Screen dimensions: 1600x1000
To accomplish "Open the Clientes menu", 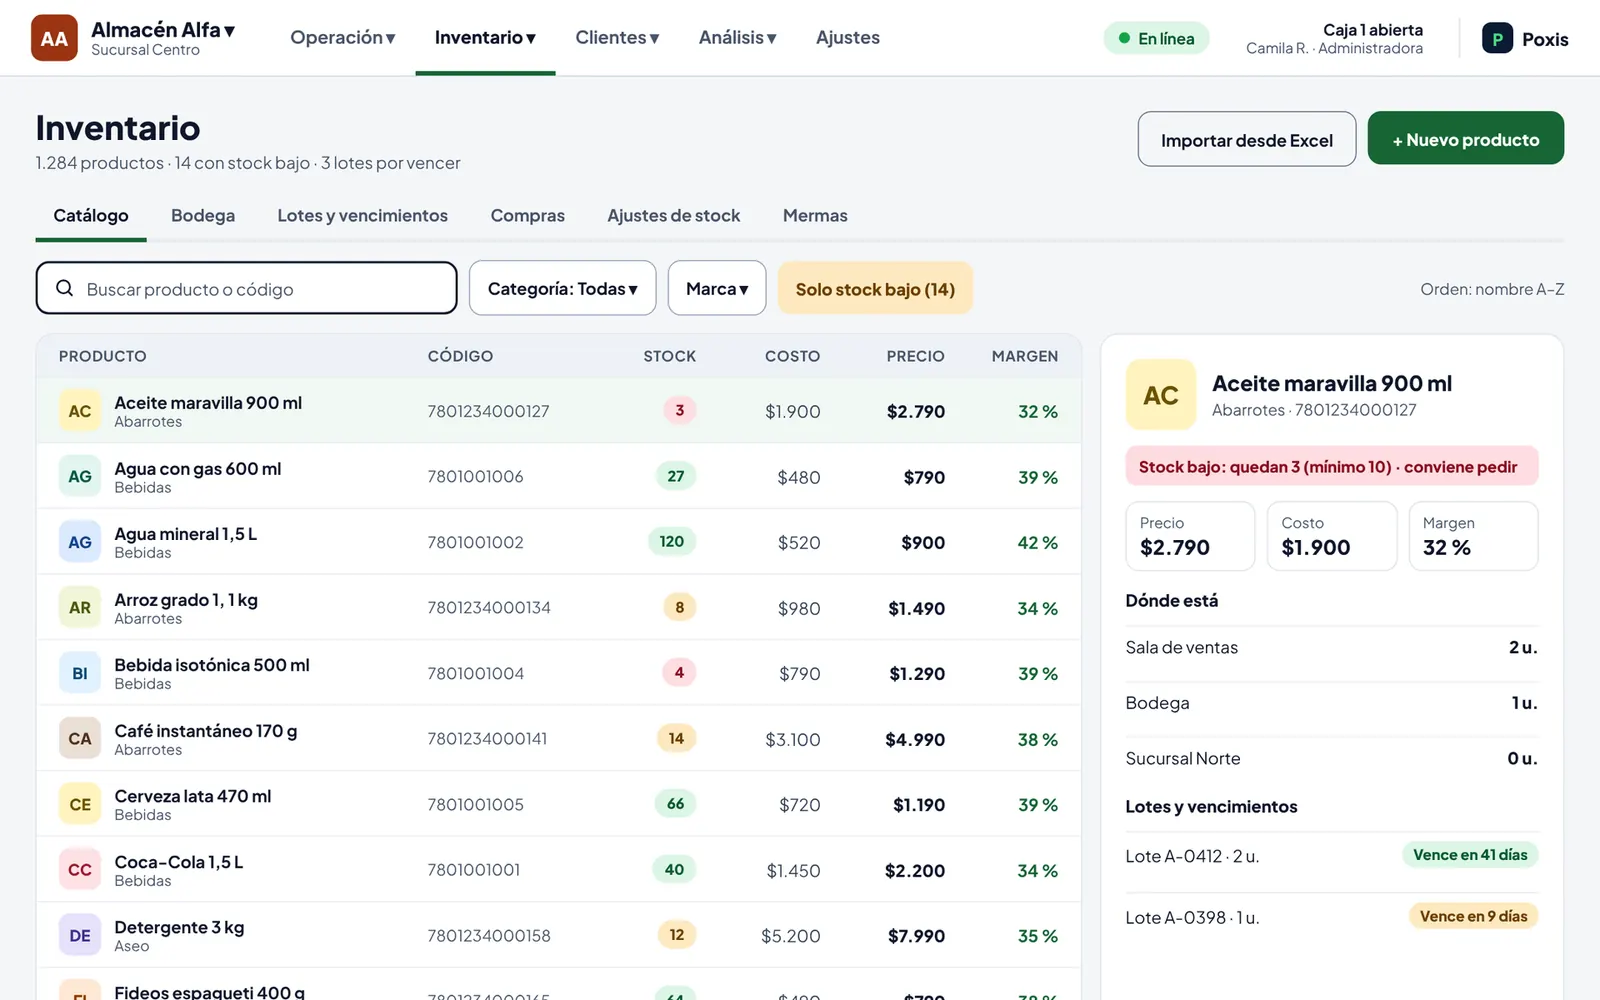I will pos(617,38).
